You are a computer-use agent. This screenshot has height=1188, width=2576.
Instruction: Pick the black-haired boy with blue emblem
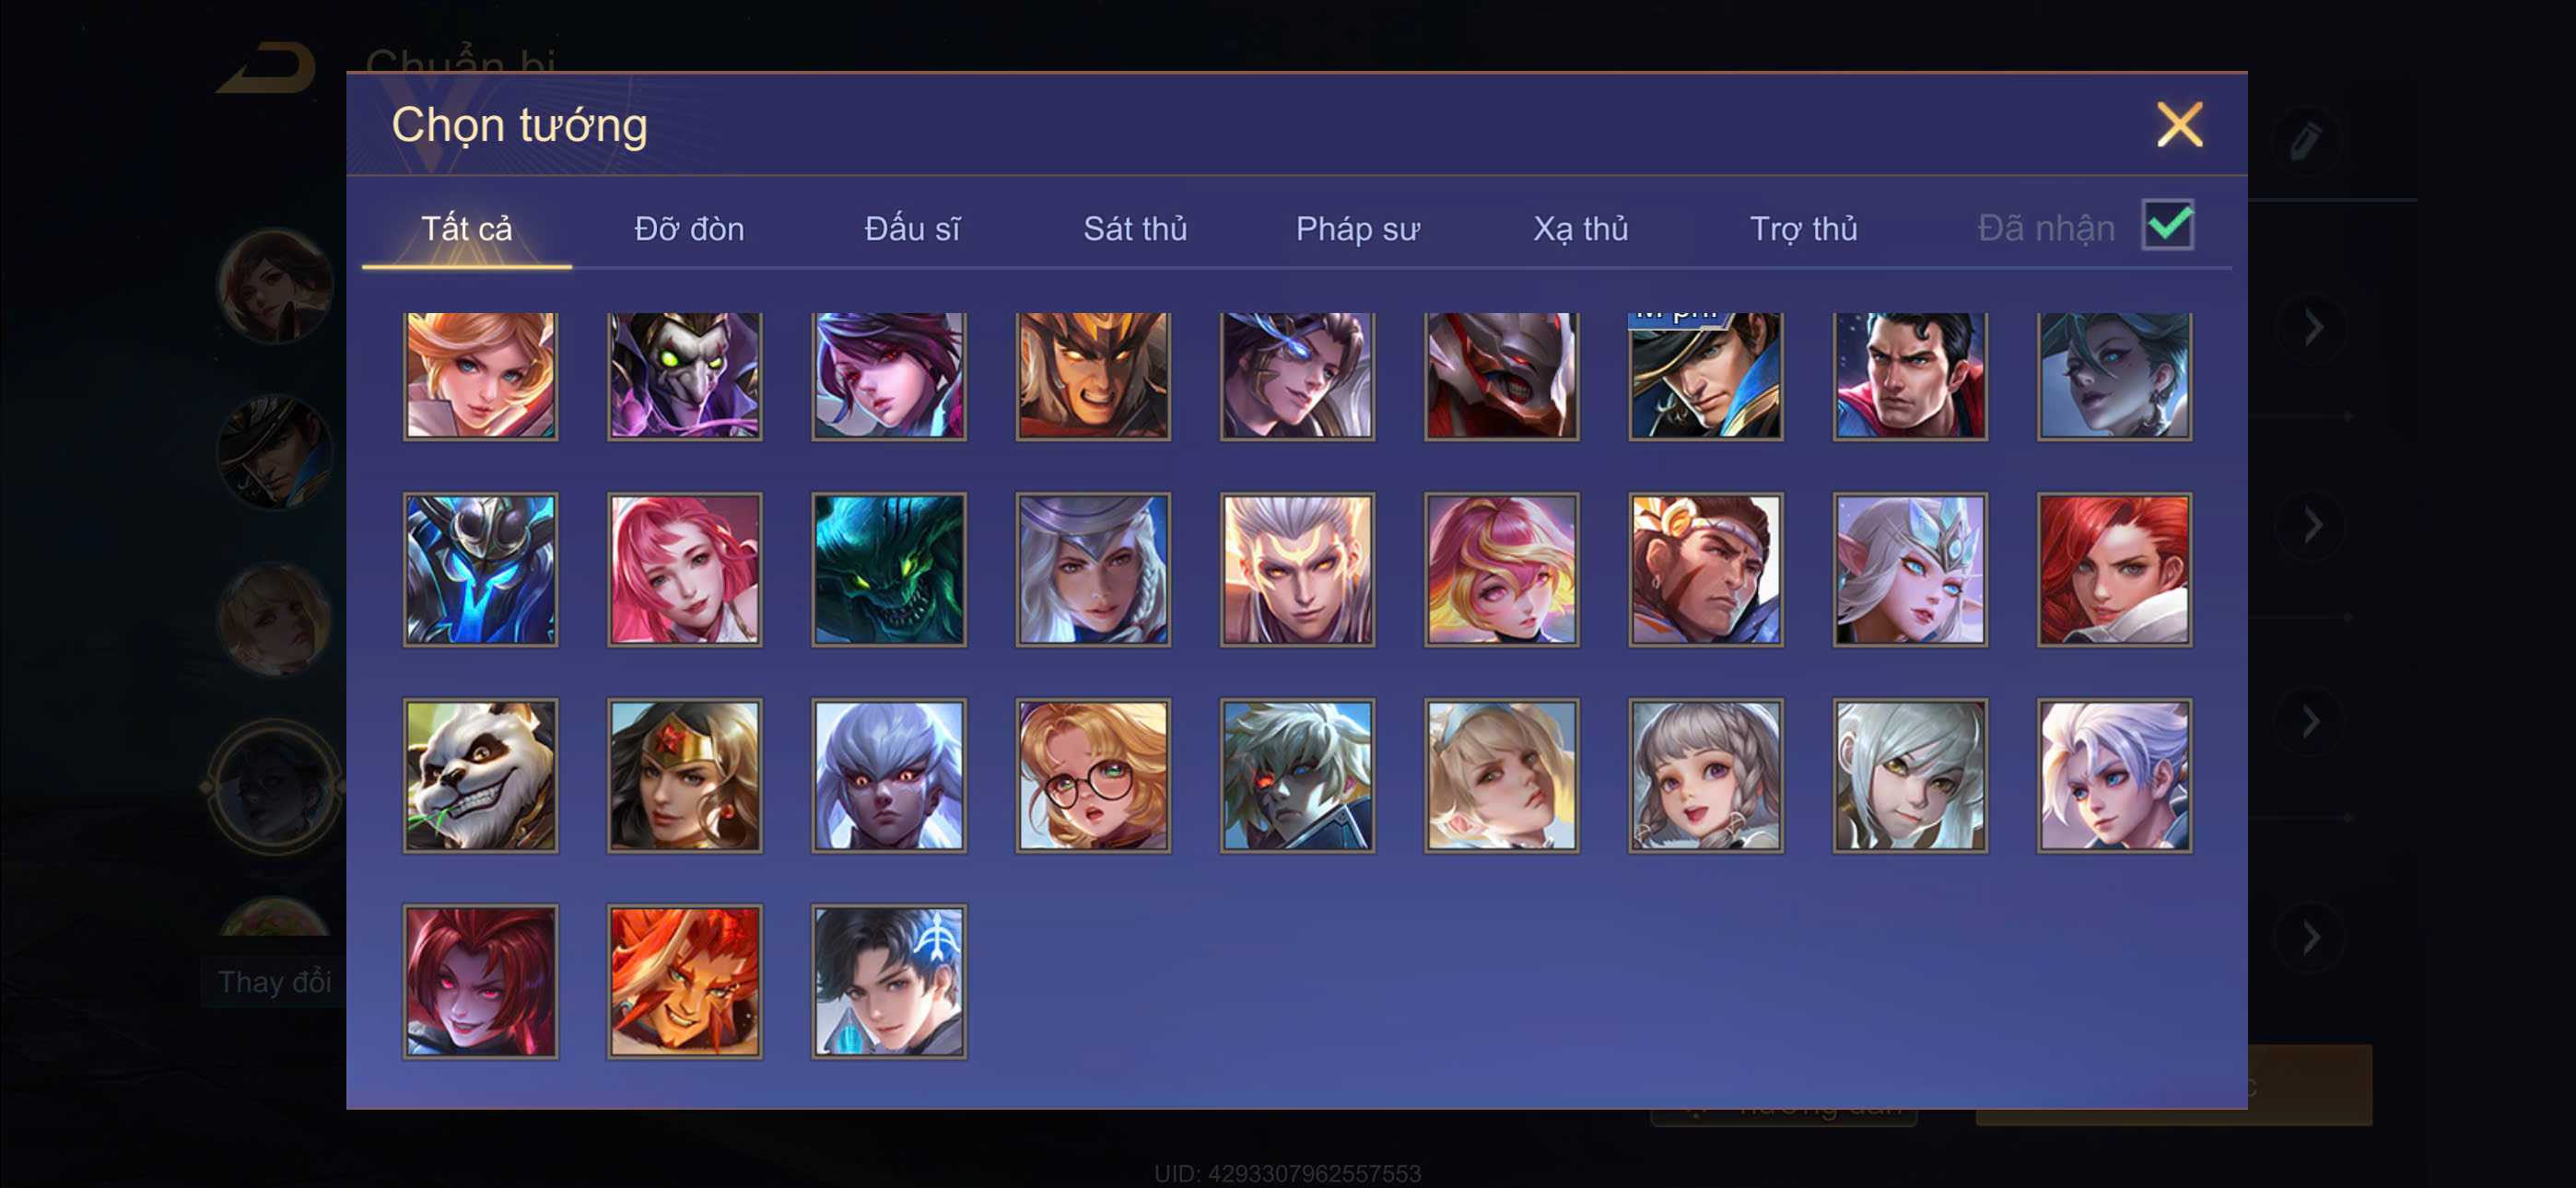[x=888, y=981]
